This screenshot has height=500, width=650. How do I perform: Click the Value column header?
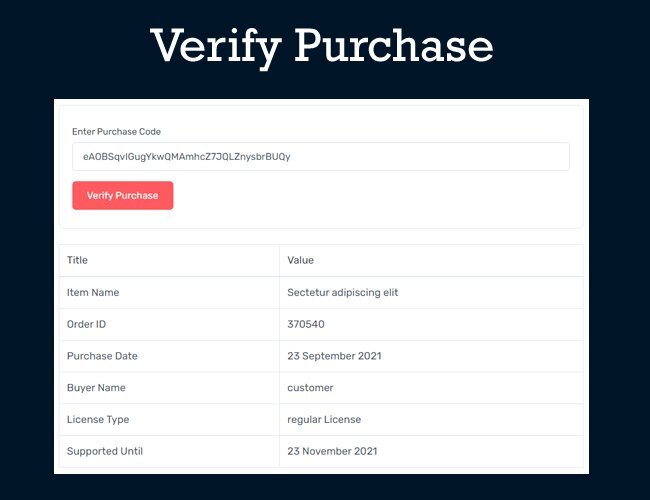tap(300, 260)
